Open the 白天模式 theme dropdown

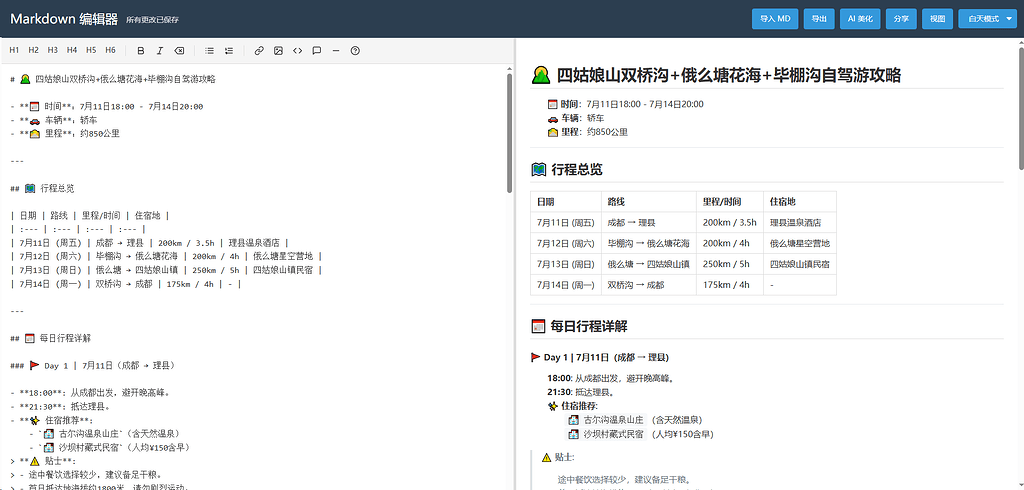pos(987,19)
